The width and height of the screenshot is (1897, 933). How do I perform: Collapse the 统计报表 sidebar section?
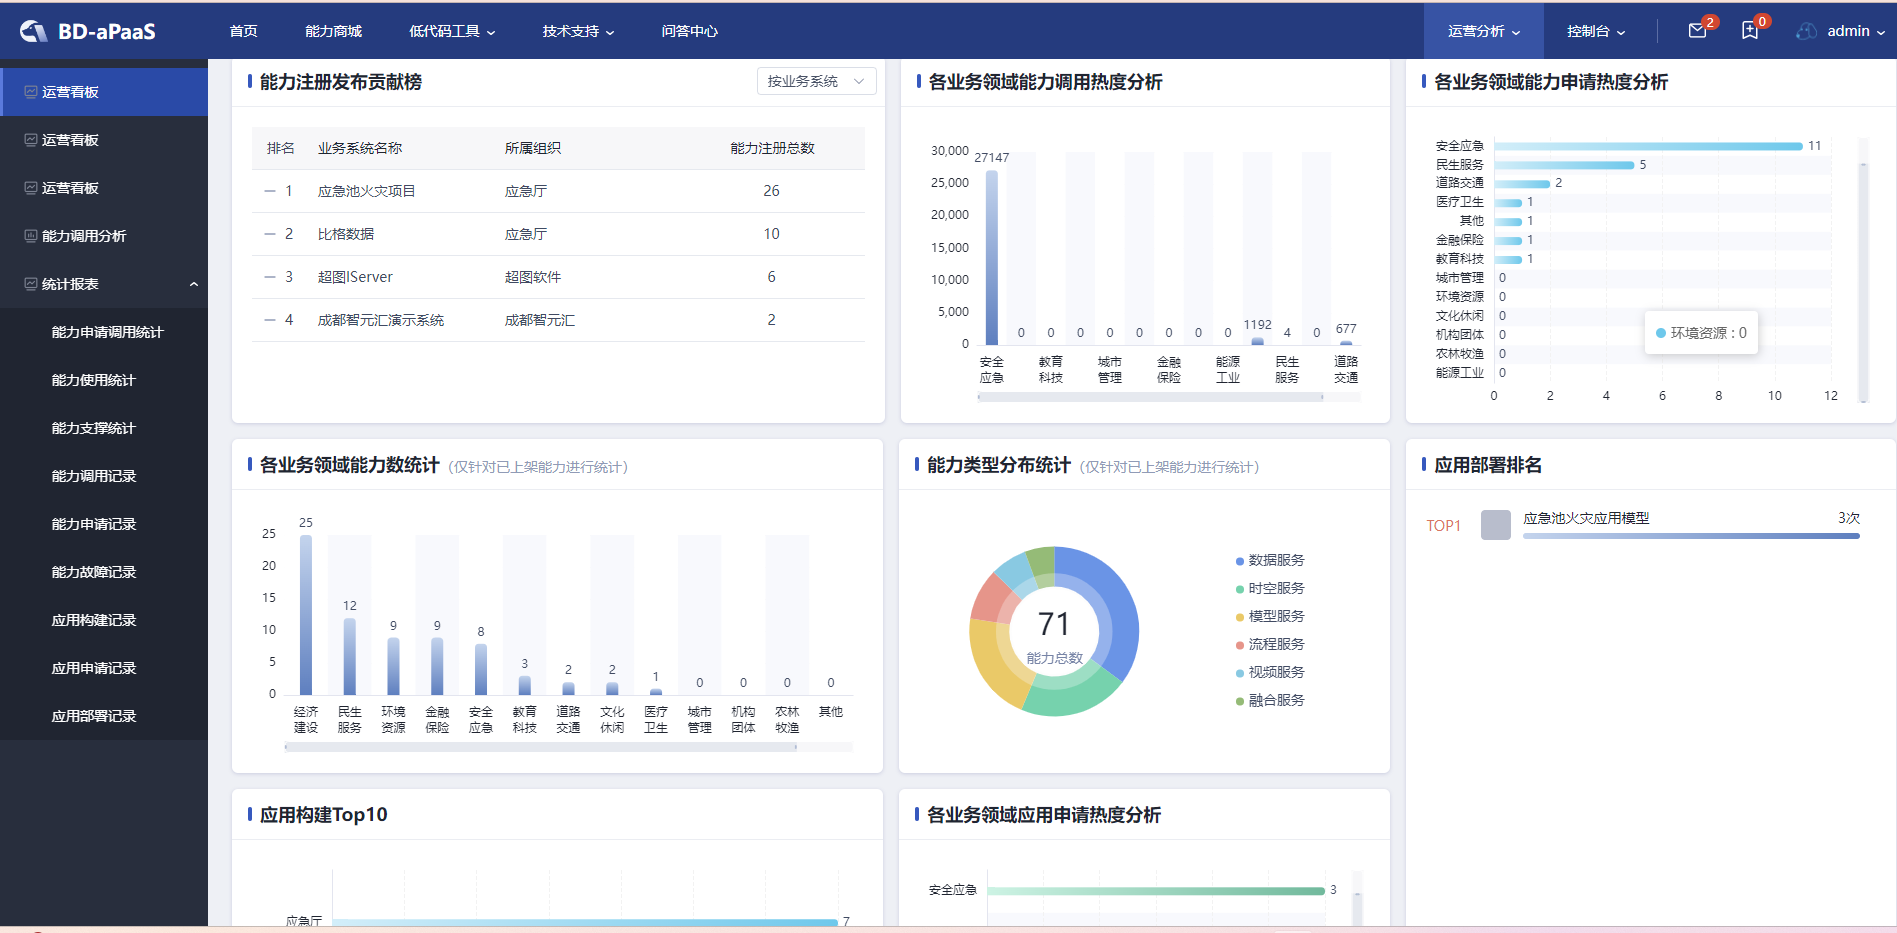click(194, 284)
